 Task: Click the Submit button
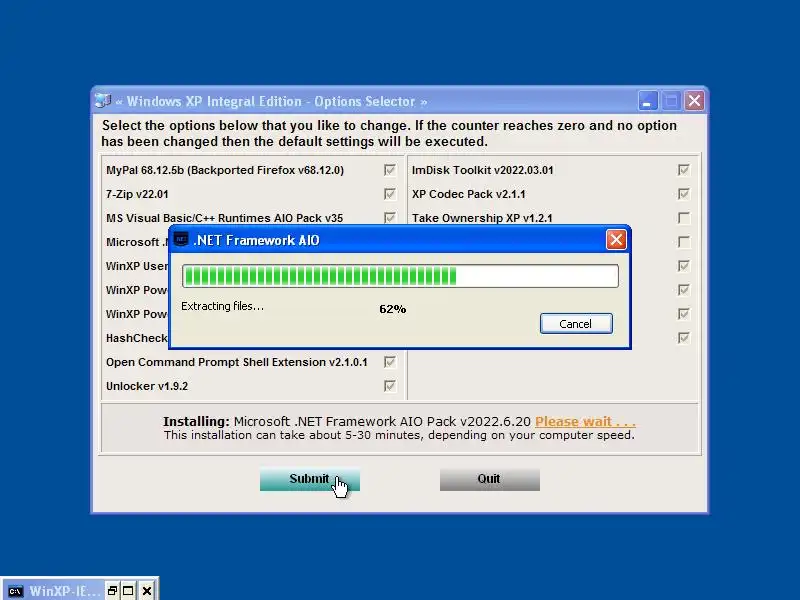pyautogui.click(x=310, y=479)
